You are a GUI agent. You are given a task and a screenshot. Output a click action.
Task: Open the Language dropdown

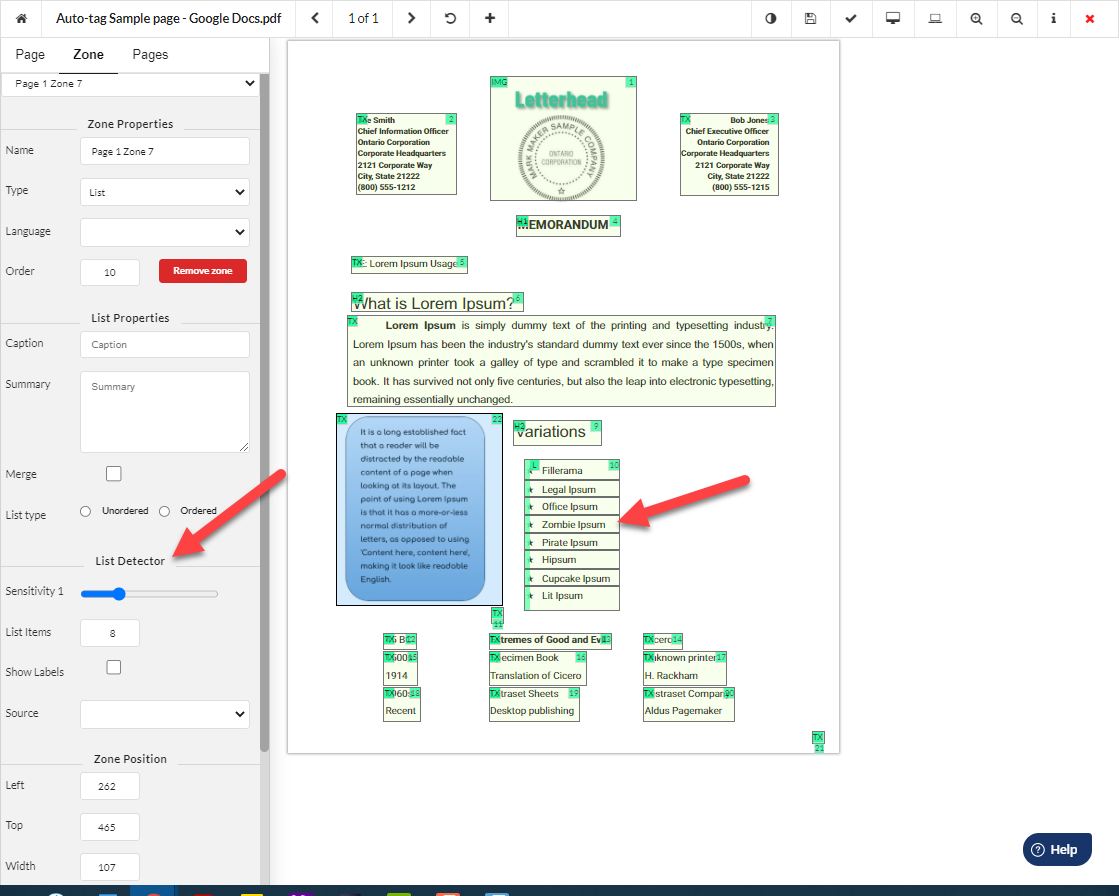point(164,230)
